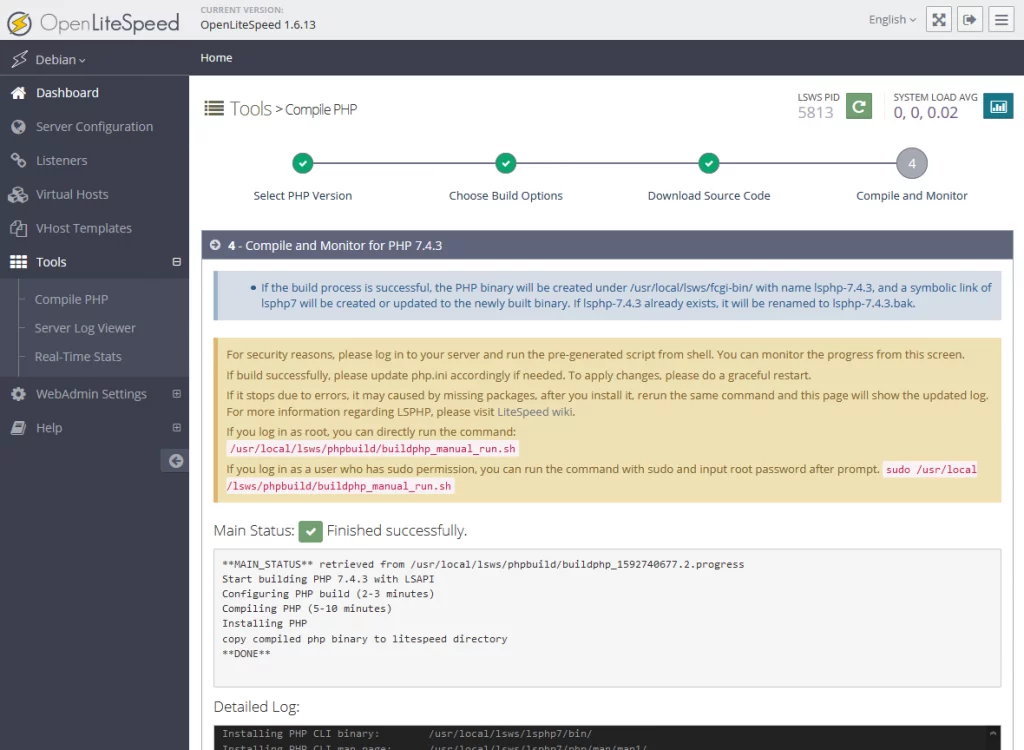The width and height of the screenshot is (1024, 750).
Task: Click the WebAdmin Settings gear icon
Action: point(18,394)
